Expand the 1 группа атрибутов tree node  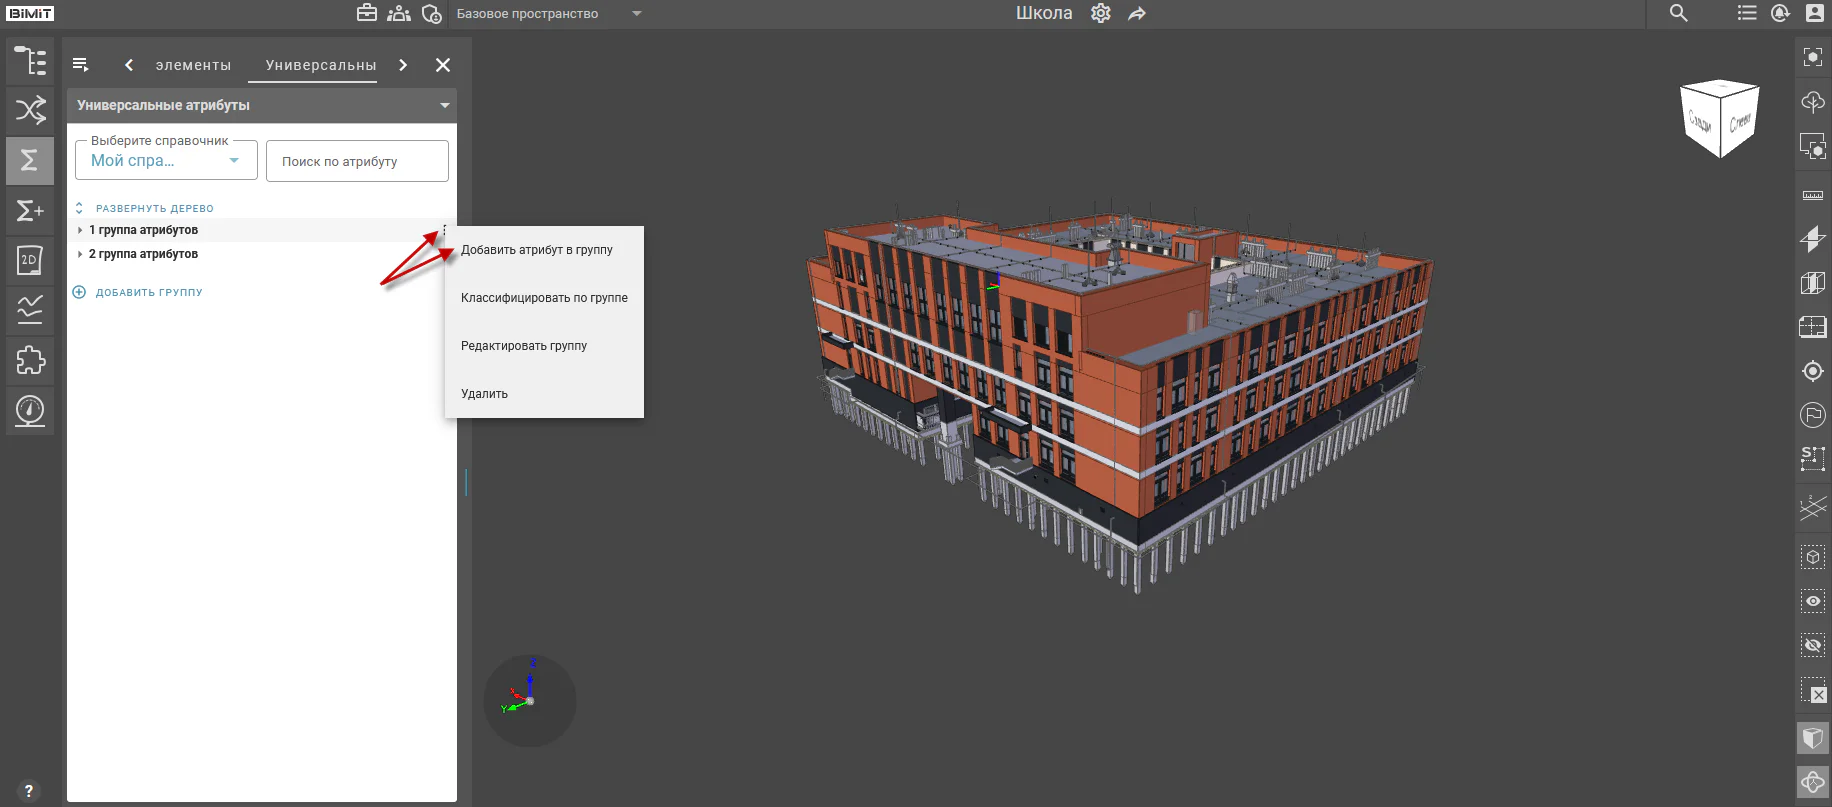(80, 230)
